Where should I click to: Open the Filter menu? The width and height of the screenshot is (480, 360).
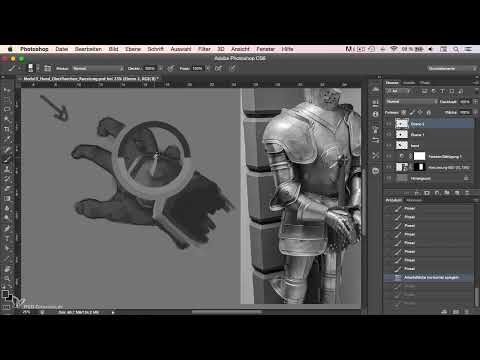pyautogui.click(x=204, y=49)
